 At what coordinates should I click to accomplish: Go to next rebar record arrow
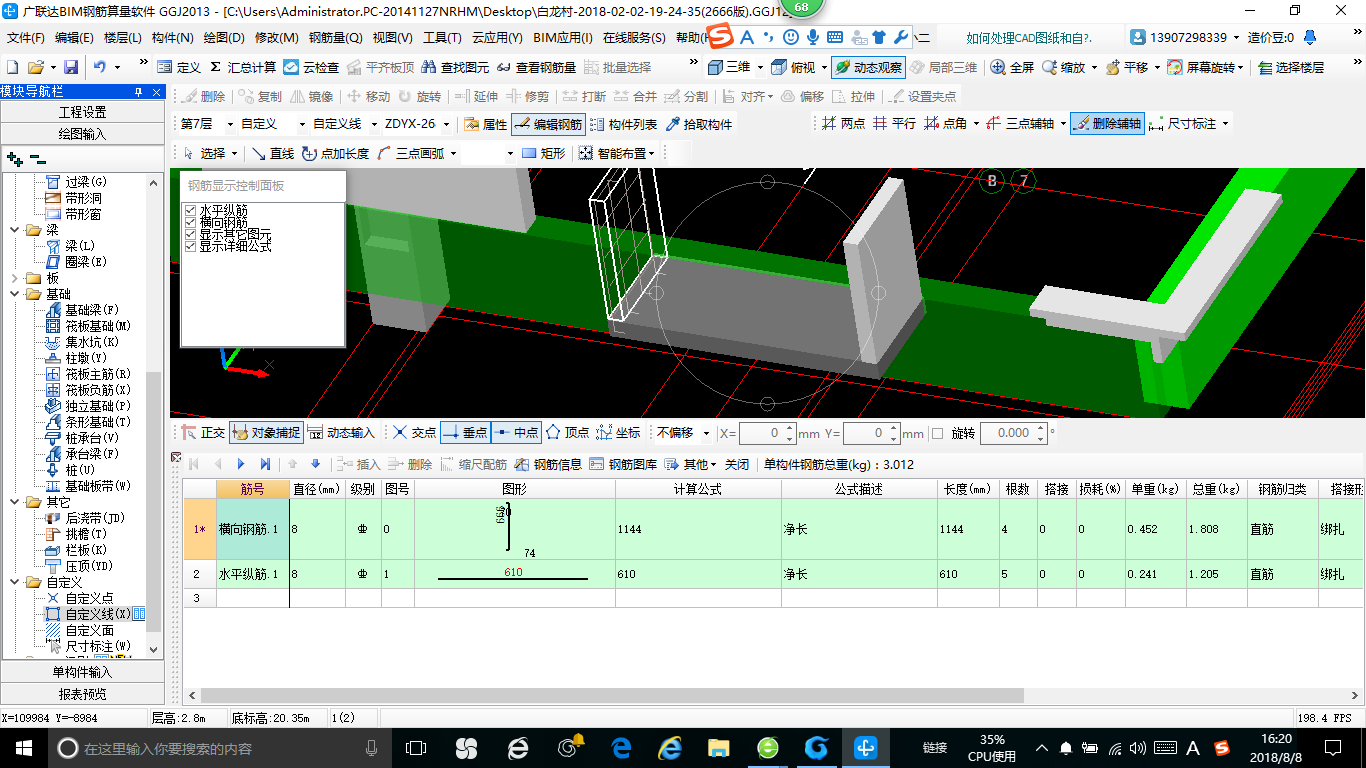click(241, 464)
